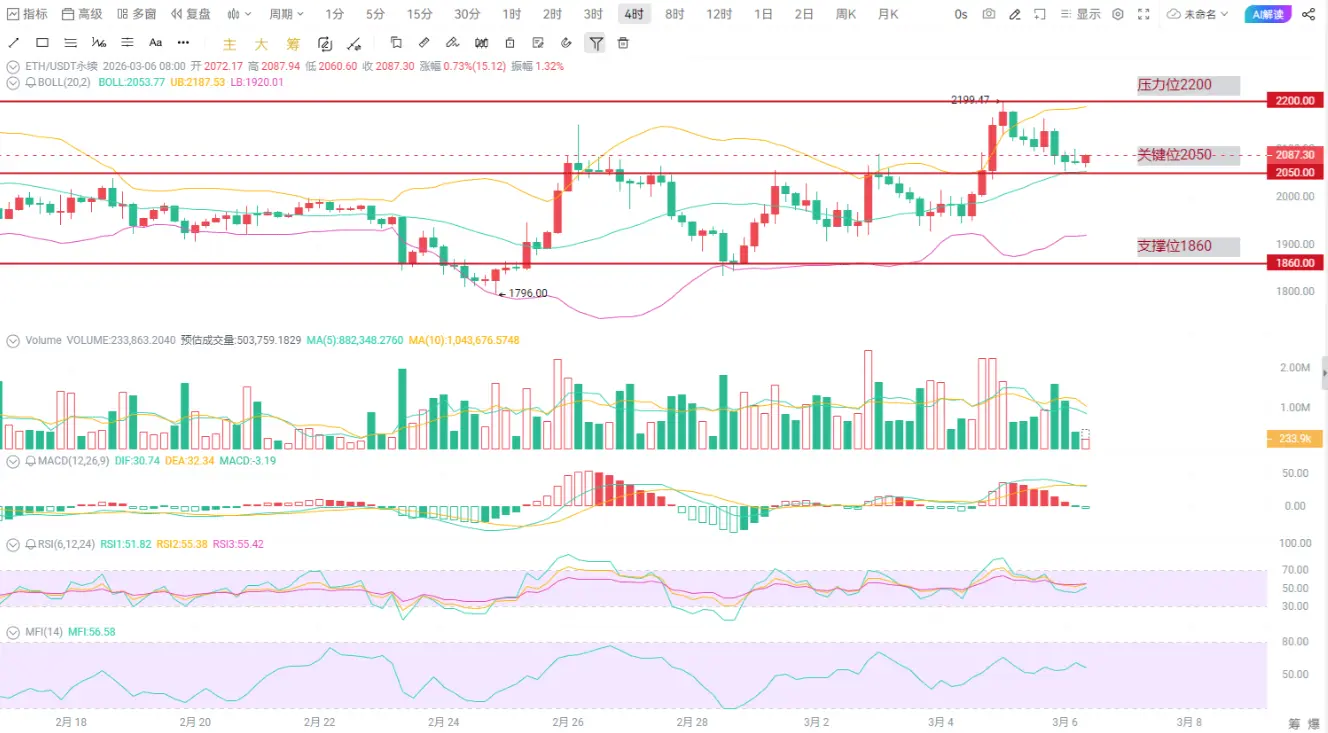Toggle the 筹 chip distribution button
The width and height of the screenshot is (1328, 733).
coord(292,44)
